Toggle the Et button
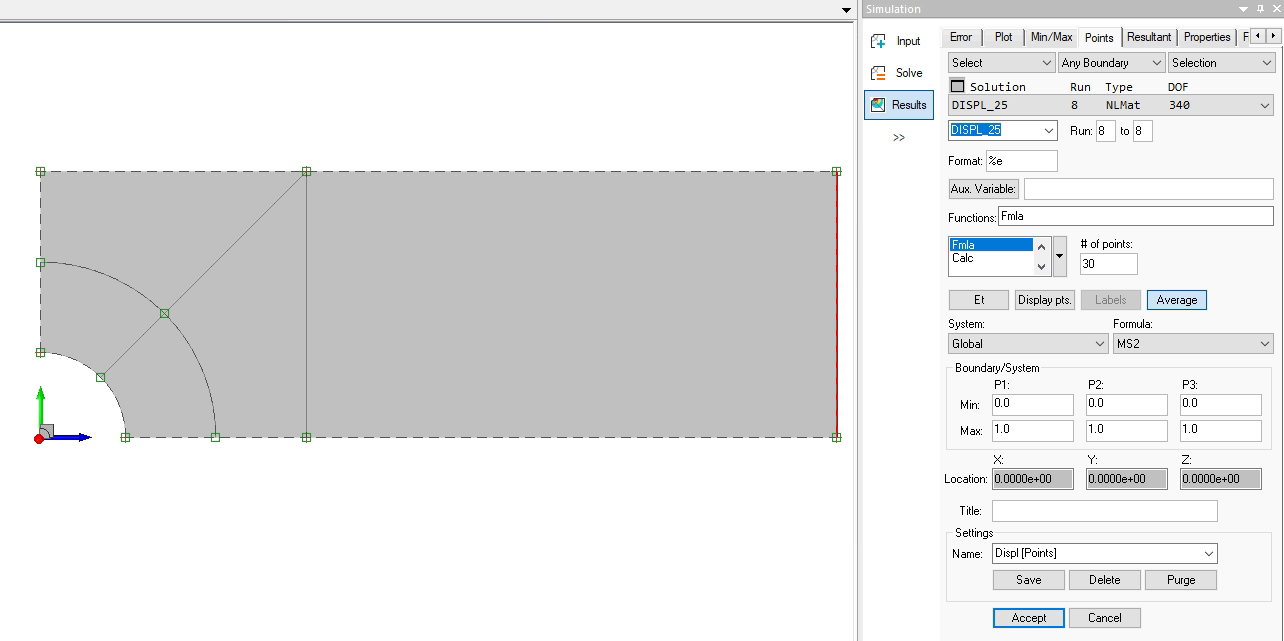1284x641 pixels. pos(978,300)
